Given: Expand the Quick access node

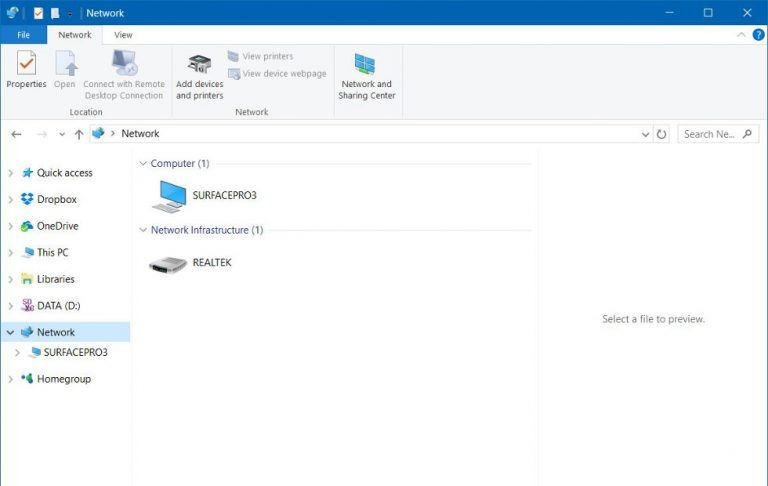Looking at the screenshot, I should pyautogui.click(x=10, y=173).
